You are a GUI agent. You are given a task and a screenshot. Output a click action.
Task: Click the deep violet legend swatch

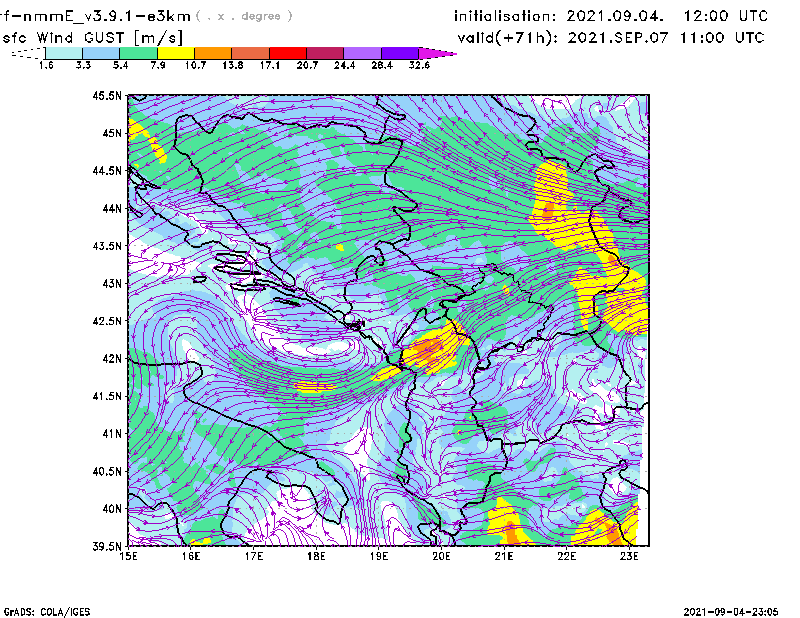tap(400, 53)
